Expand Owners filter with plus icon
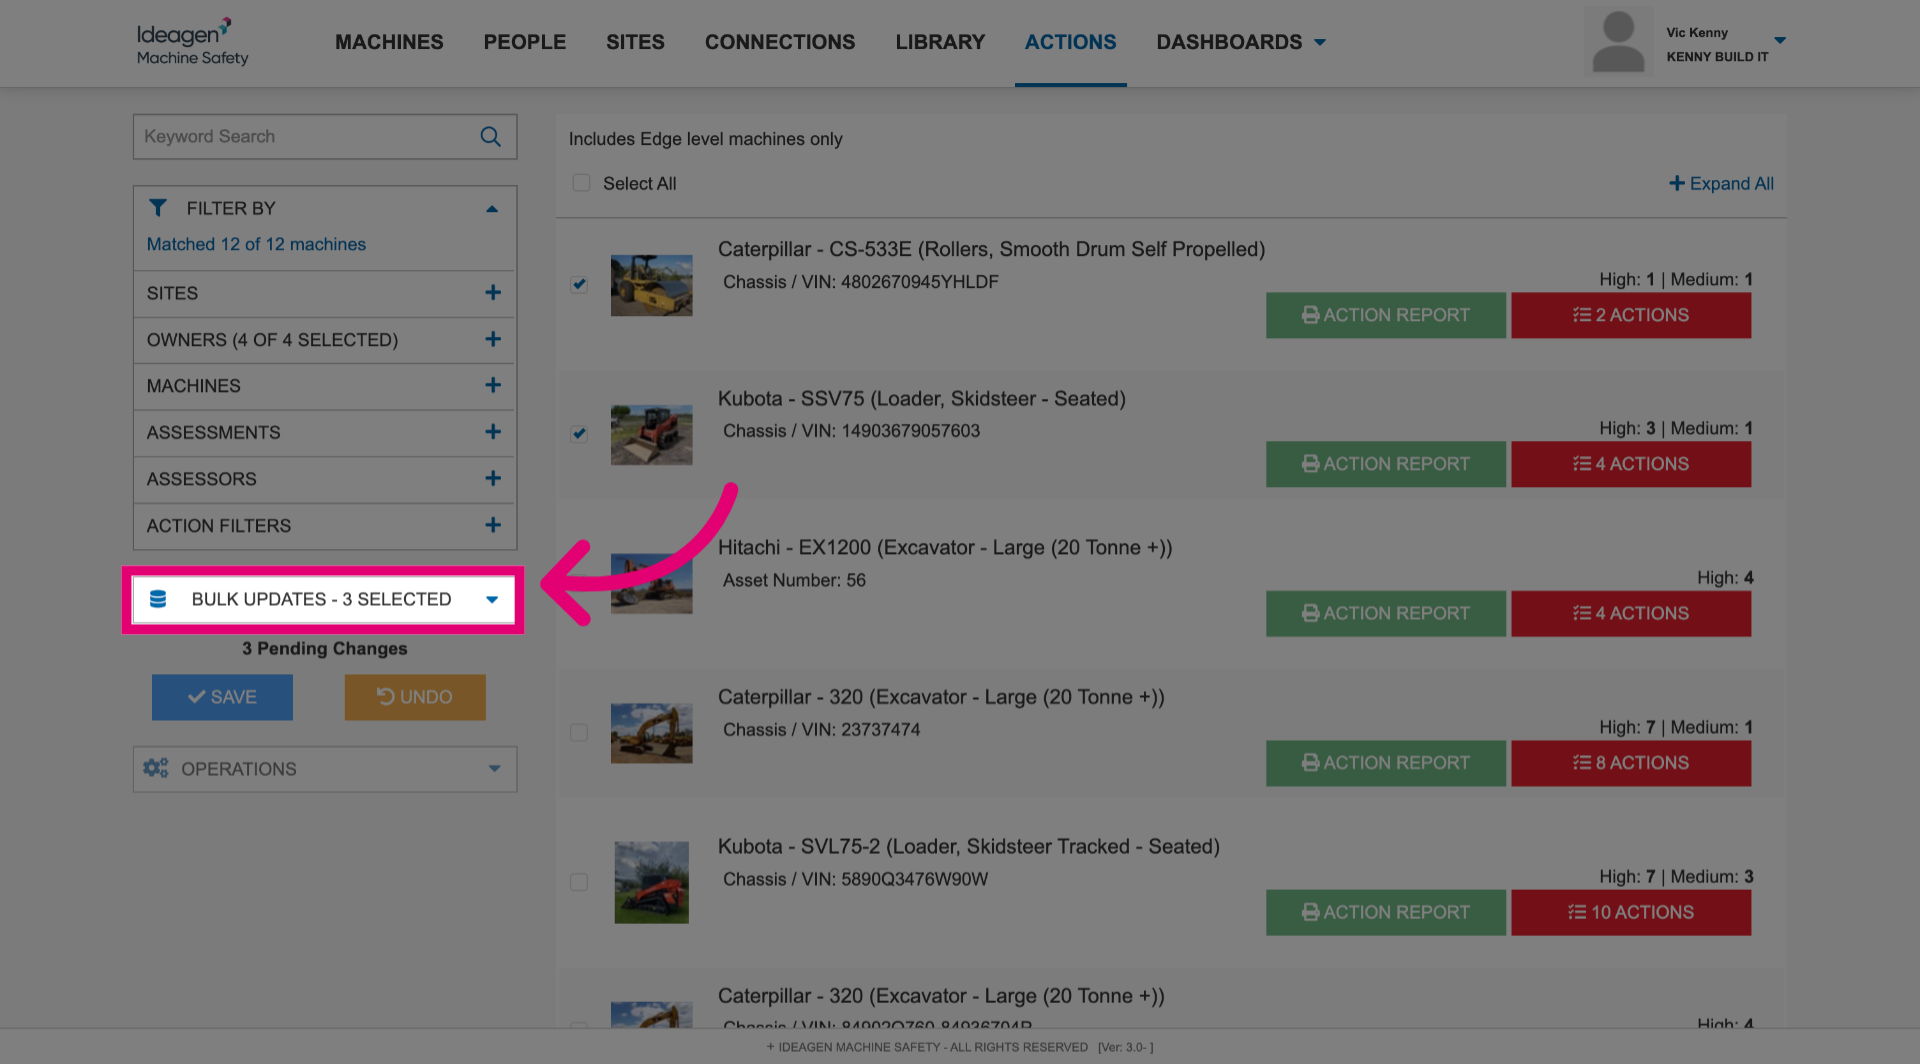 point(493,340)
